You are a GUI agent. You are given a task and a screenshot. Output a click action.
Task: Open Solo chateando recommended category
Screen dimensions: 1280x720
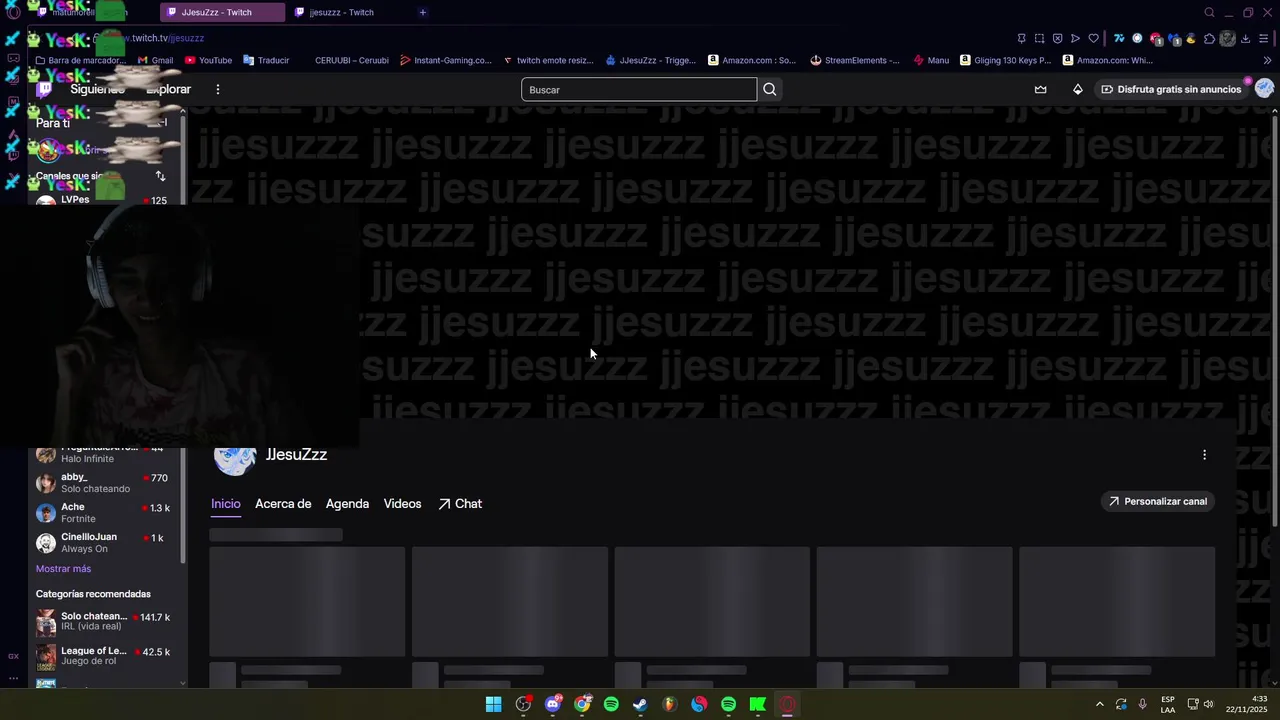(103, 621)
